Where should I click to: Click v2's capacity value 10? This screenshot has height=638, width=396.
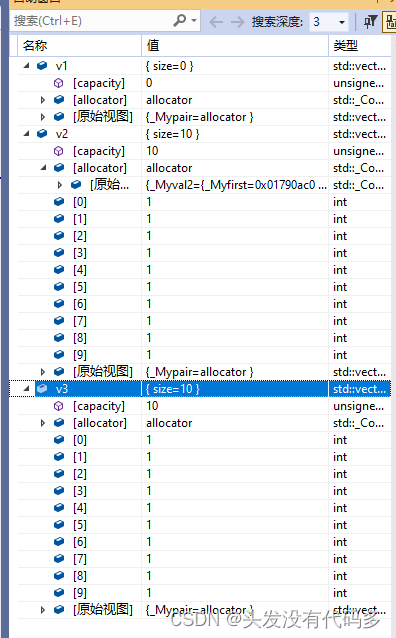[x=152, y=151]
